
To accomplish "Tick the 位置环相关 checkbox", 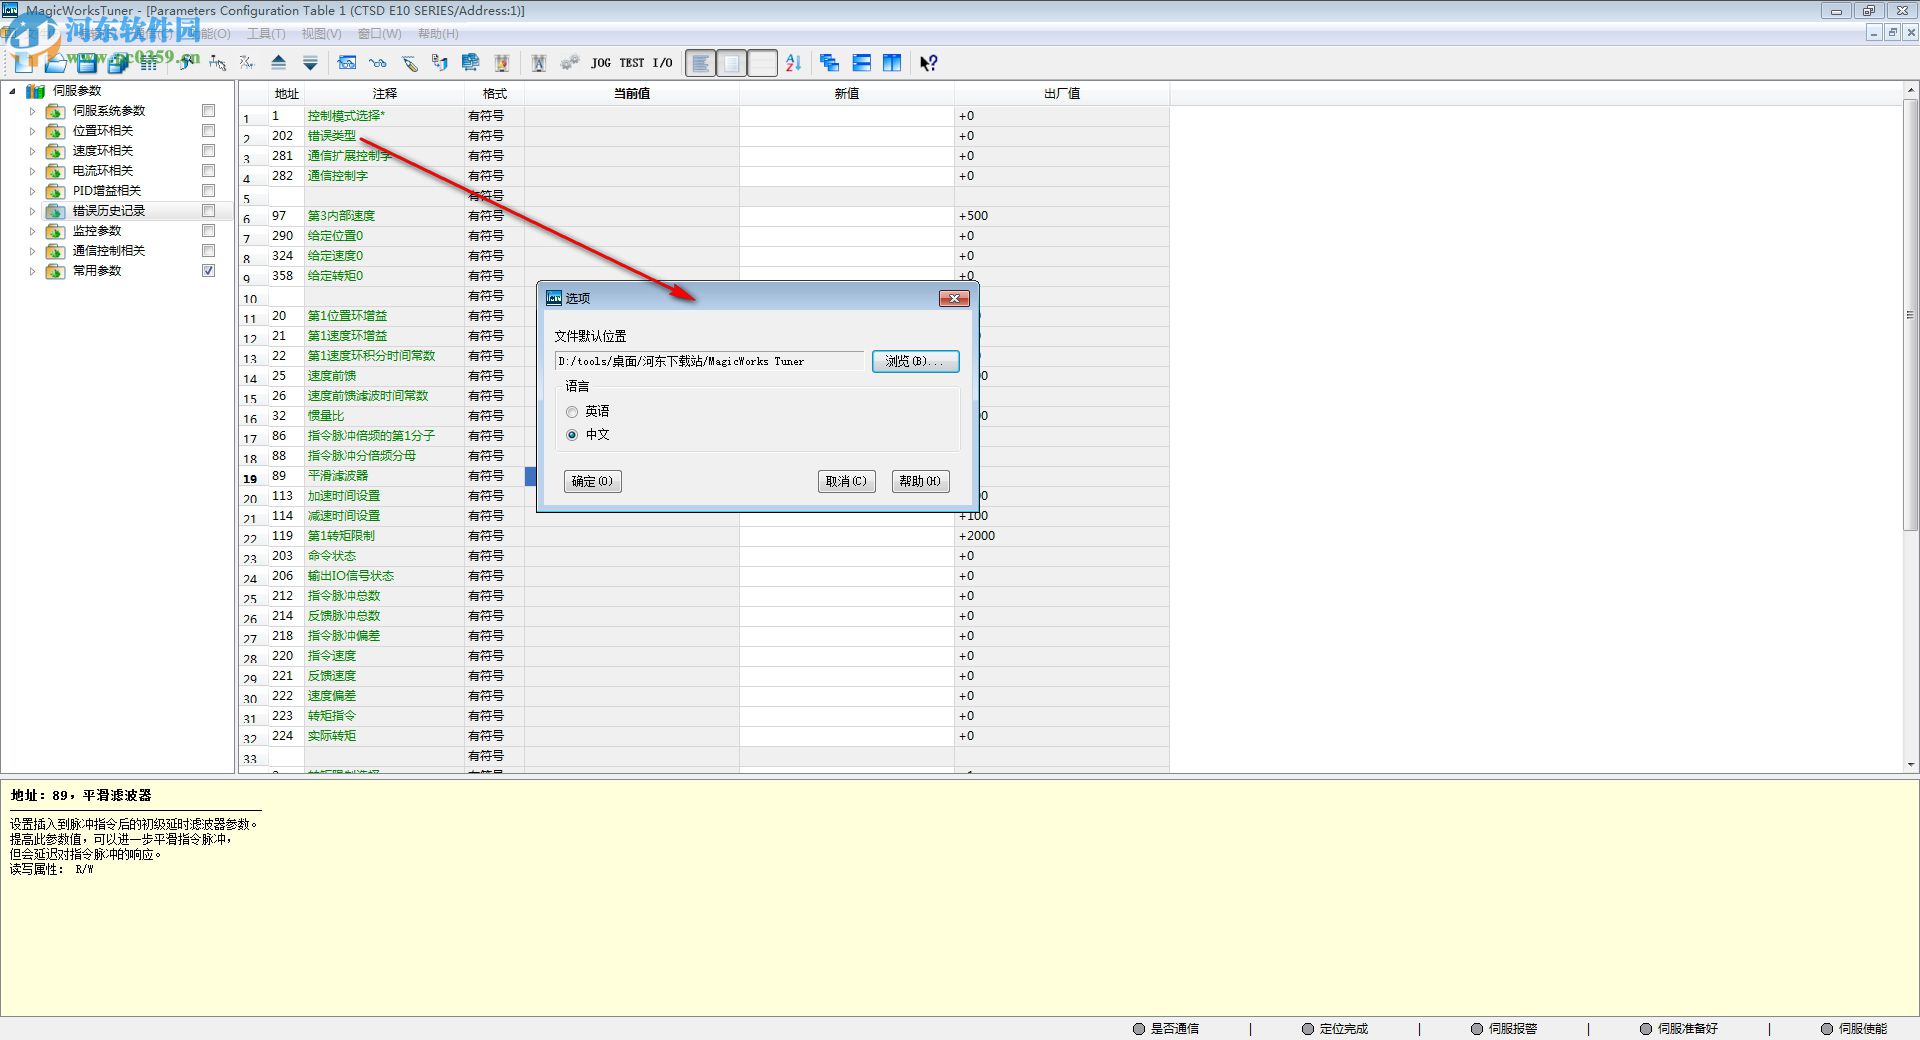I will pyautogui.click(x=208, y=130).
